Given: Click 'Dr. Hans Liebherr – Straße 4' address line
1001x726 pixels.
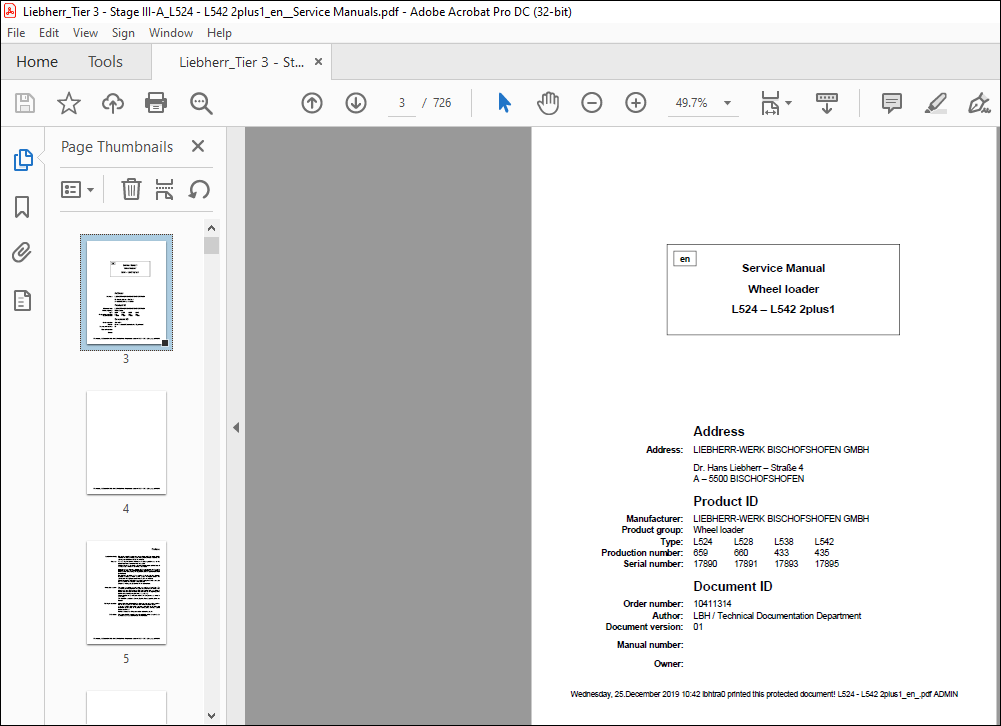Looking at the screenshot, I should pyautogui.click(x=748, y=467).
